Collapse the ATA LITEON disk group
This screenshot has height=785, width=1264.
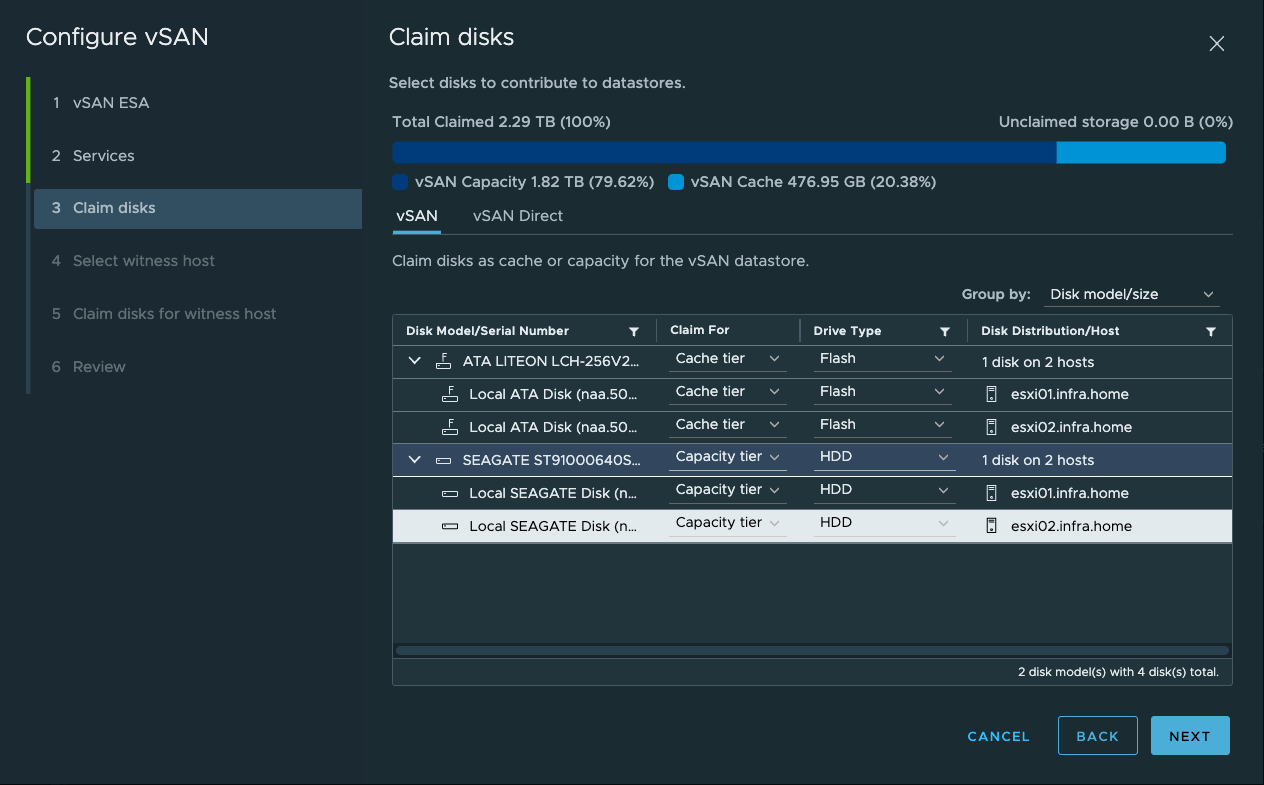[414, 360]
